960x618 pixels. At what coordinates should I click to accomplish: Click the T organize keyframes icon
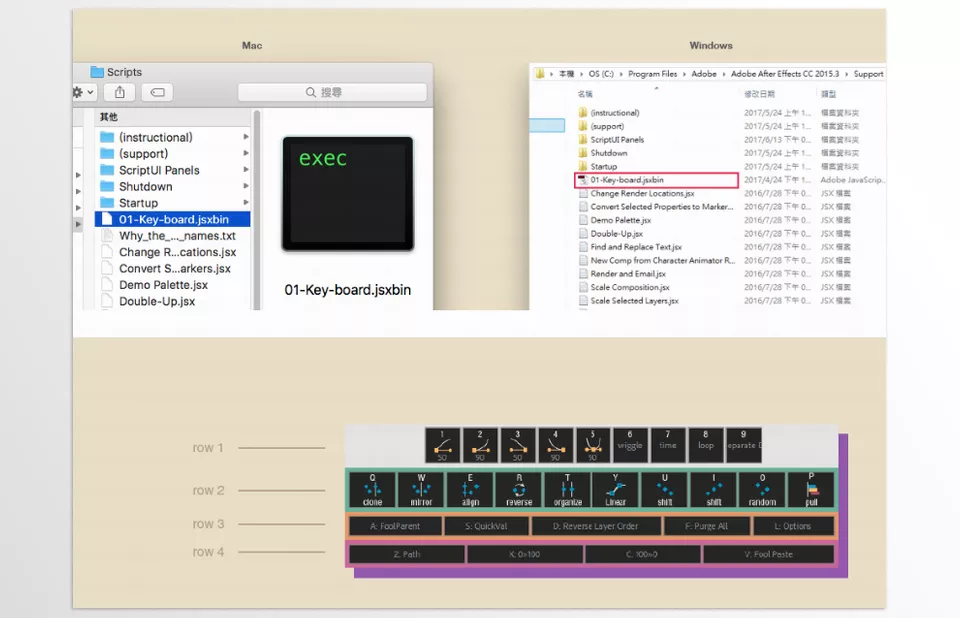(x=568, y=489)
